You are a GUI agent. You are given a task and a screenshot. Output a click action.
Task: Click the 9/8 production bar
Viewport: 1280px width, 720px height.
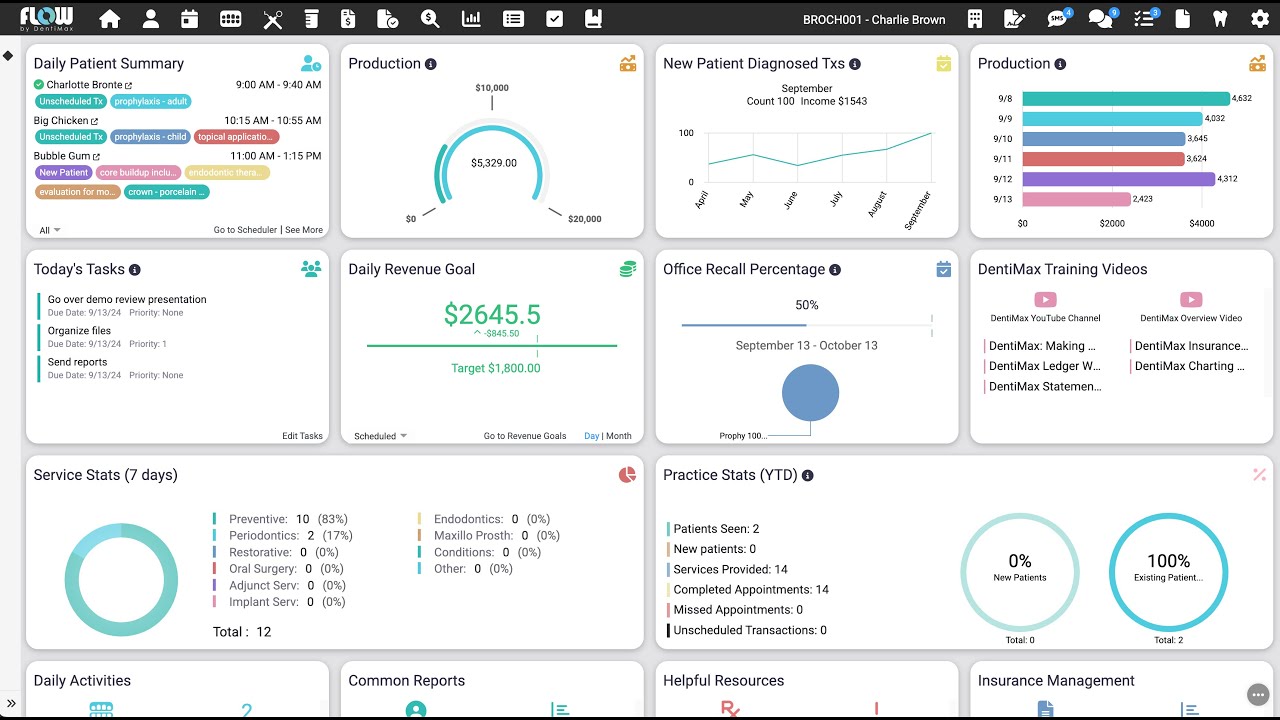pyautogui.click(x=1126, y=99)
